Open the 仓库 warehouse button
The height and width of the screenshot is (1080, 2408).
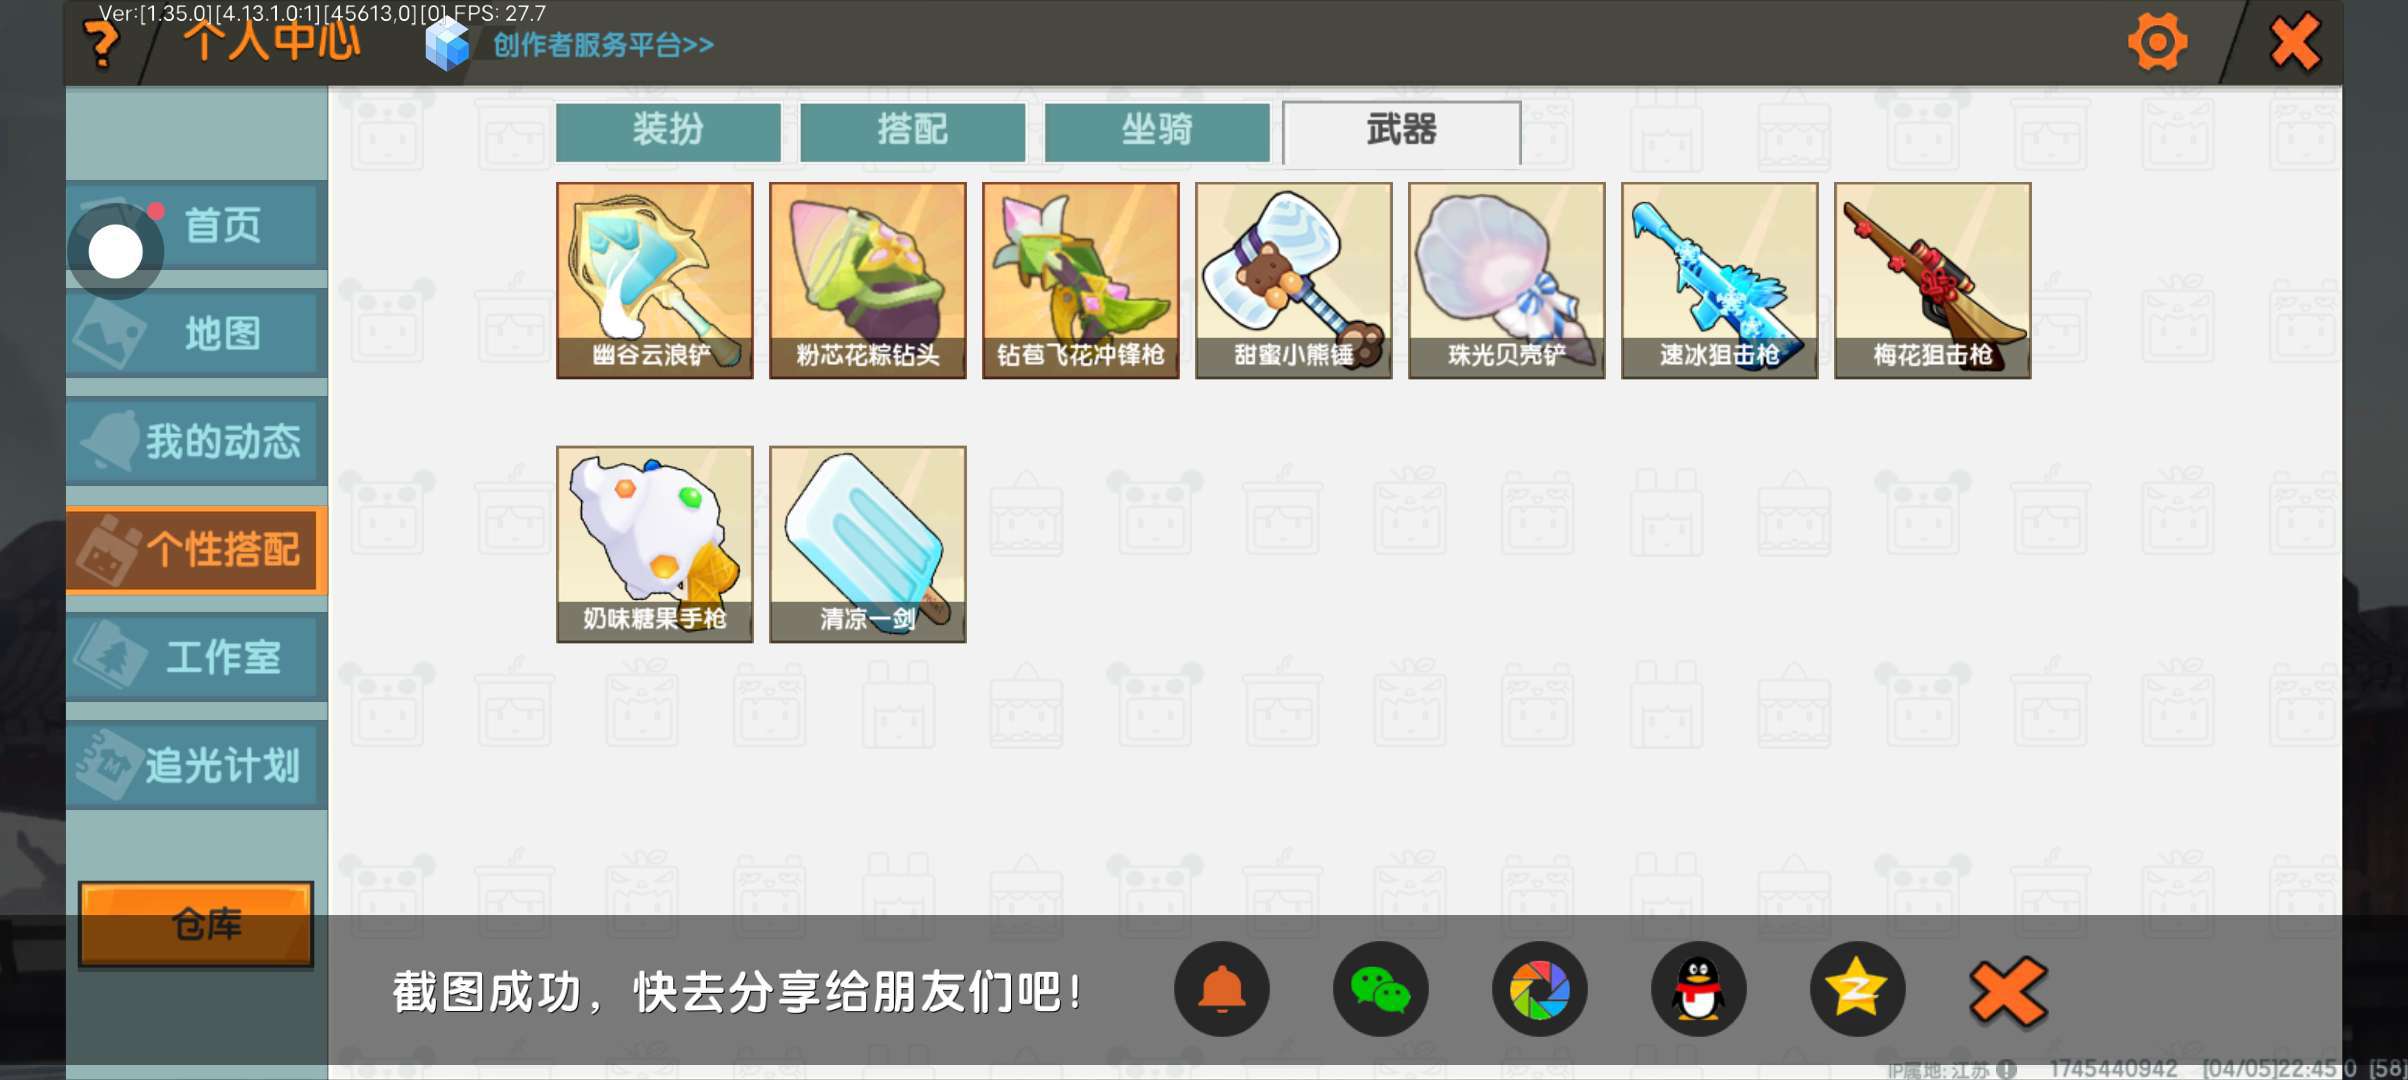[196, 924]
